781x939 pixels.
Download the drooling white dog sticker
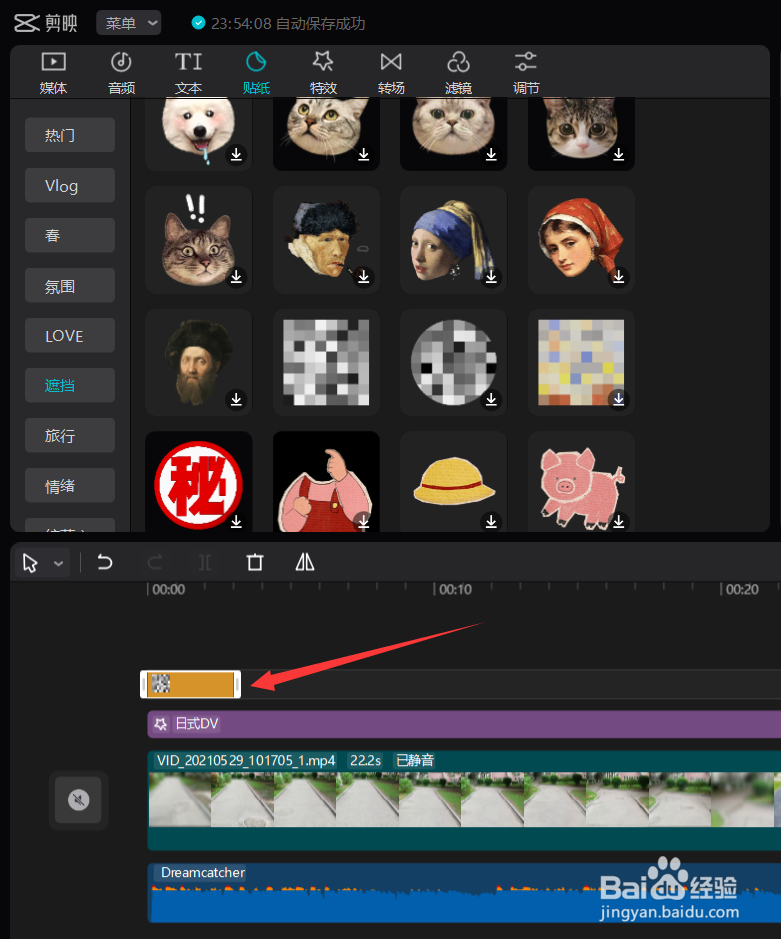pyautogui.click(x=237, y=155)
